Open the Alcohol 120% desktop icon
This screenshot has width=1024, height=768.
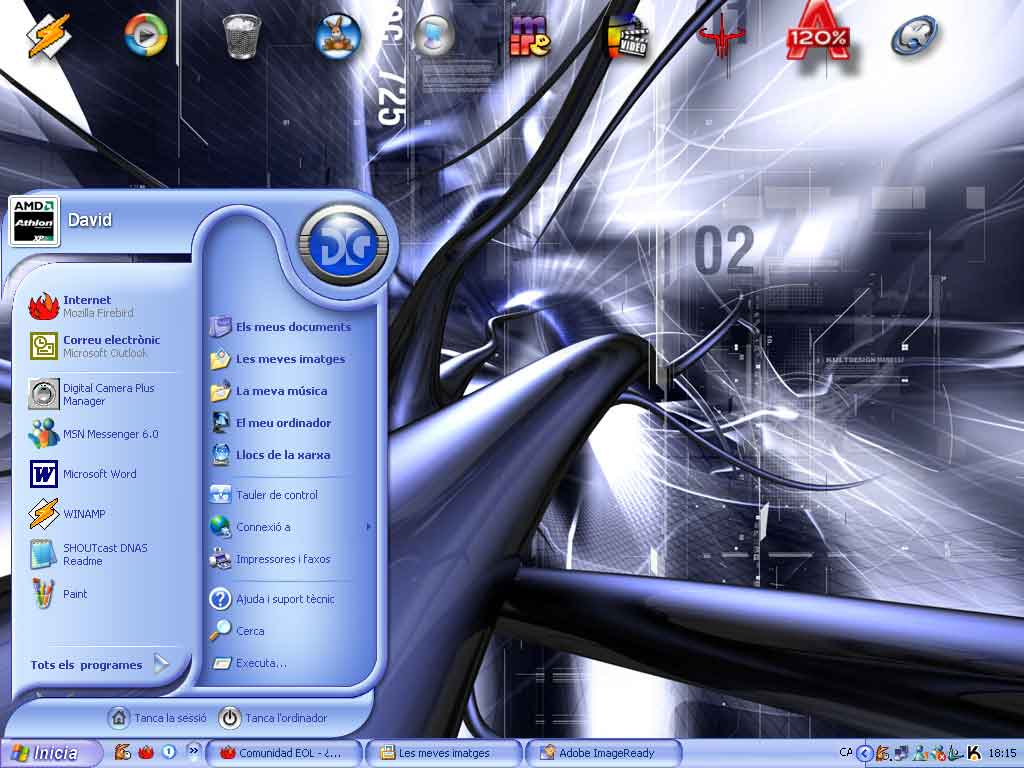coord(818,38)
